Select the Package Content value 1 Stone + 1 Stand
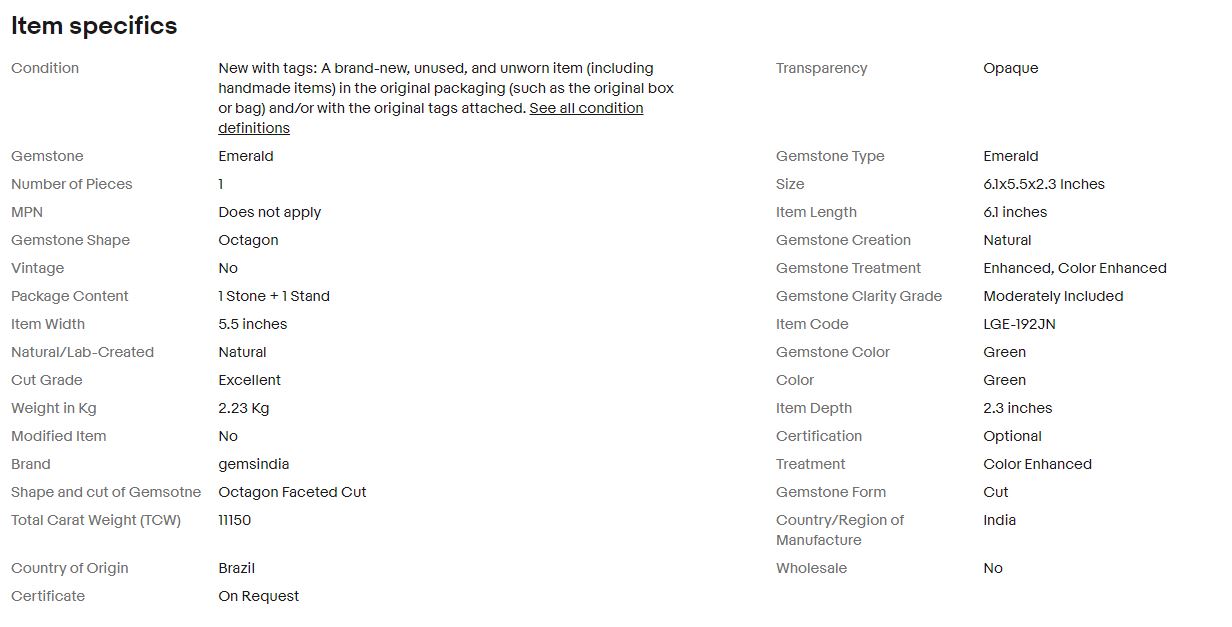This screenshot has height=627, width=1232. coord(274,296)
